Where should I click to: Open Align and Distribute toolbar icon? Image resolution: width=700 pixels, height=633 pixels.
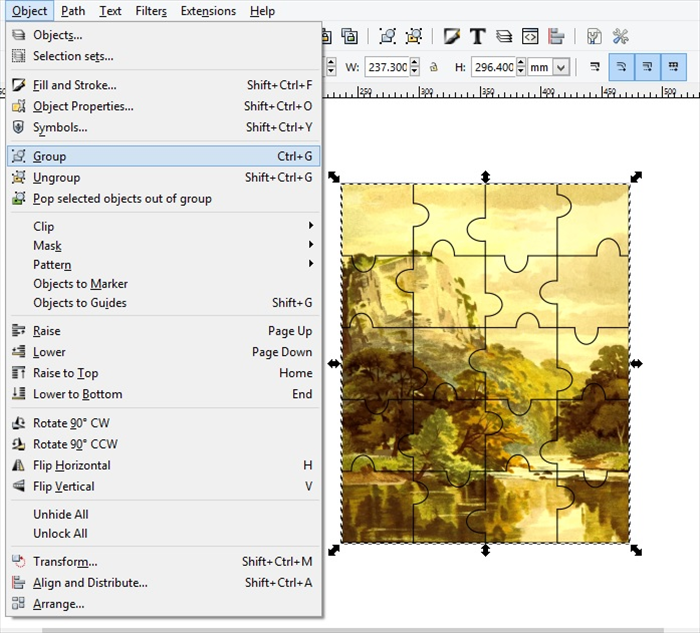(x=556, y=36)
